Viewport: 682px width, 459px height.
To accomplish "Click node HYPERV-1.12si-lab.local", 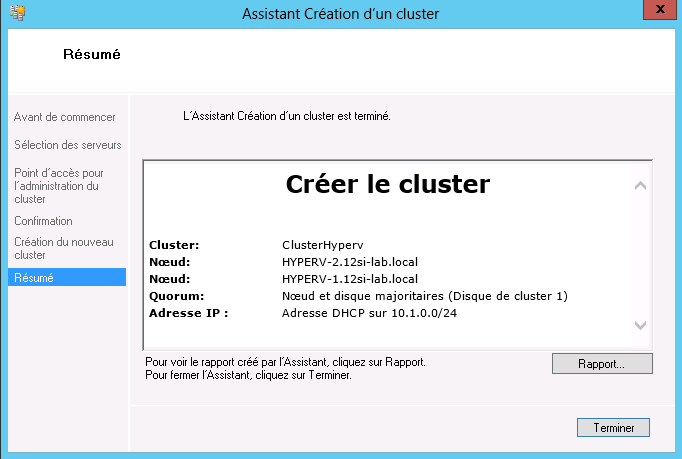I will 350,279.
